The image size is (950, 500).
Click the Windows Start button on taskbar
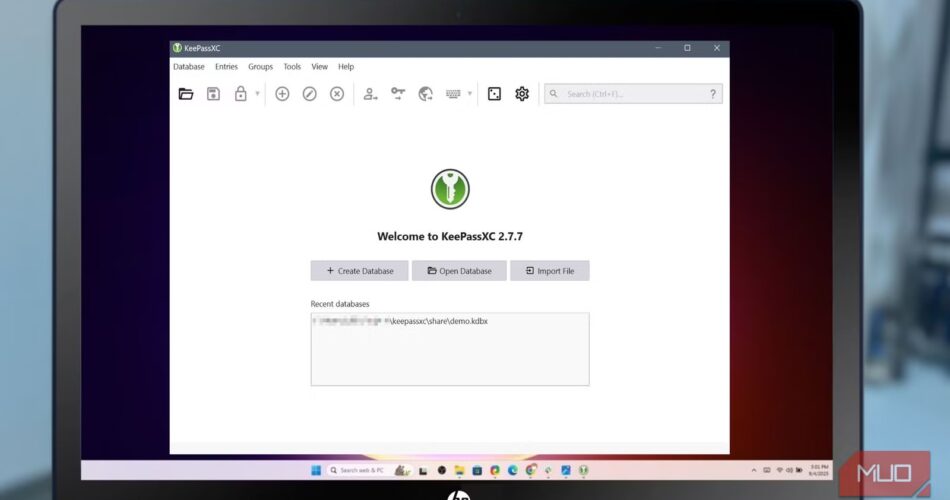click(x=316, y=470)
